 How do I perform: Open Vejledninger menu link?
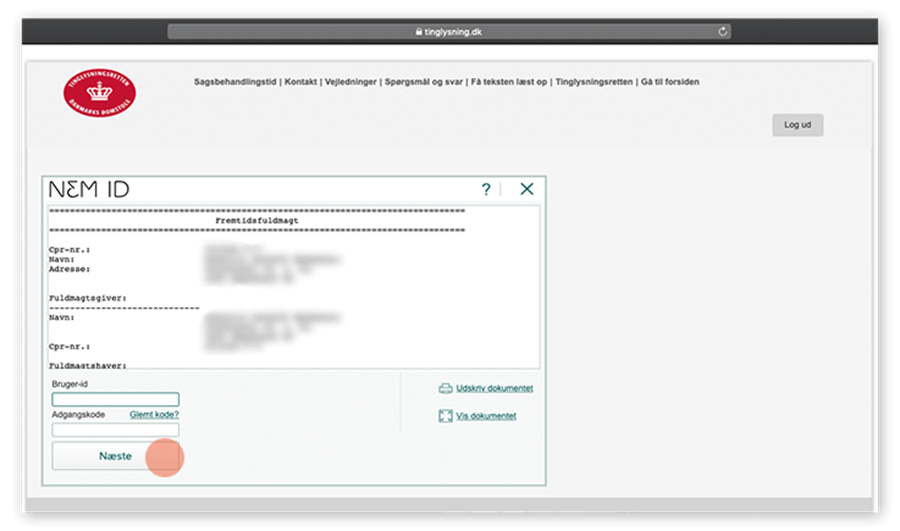351,82
